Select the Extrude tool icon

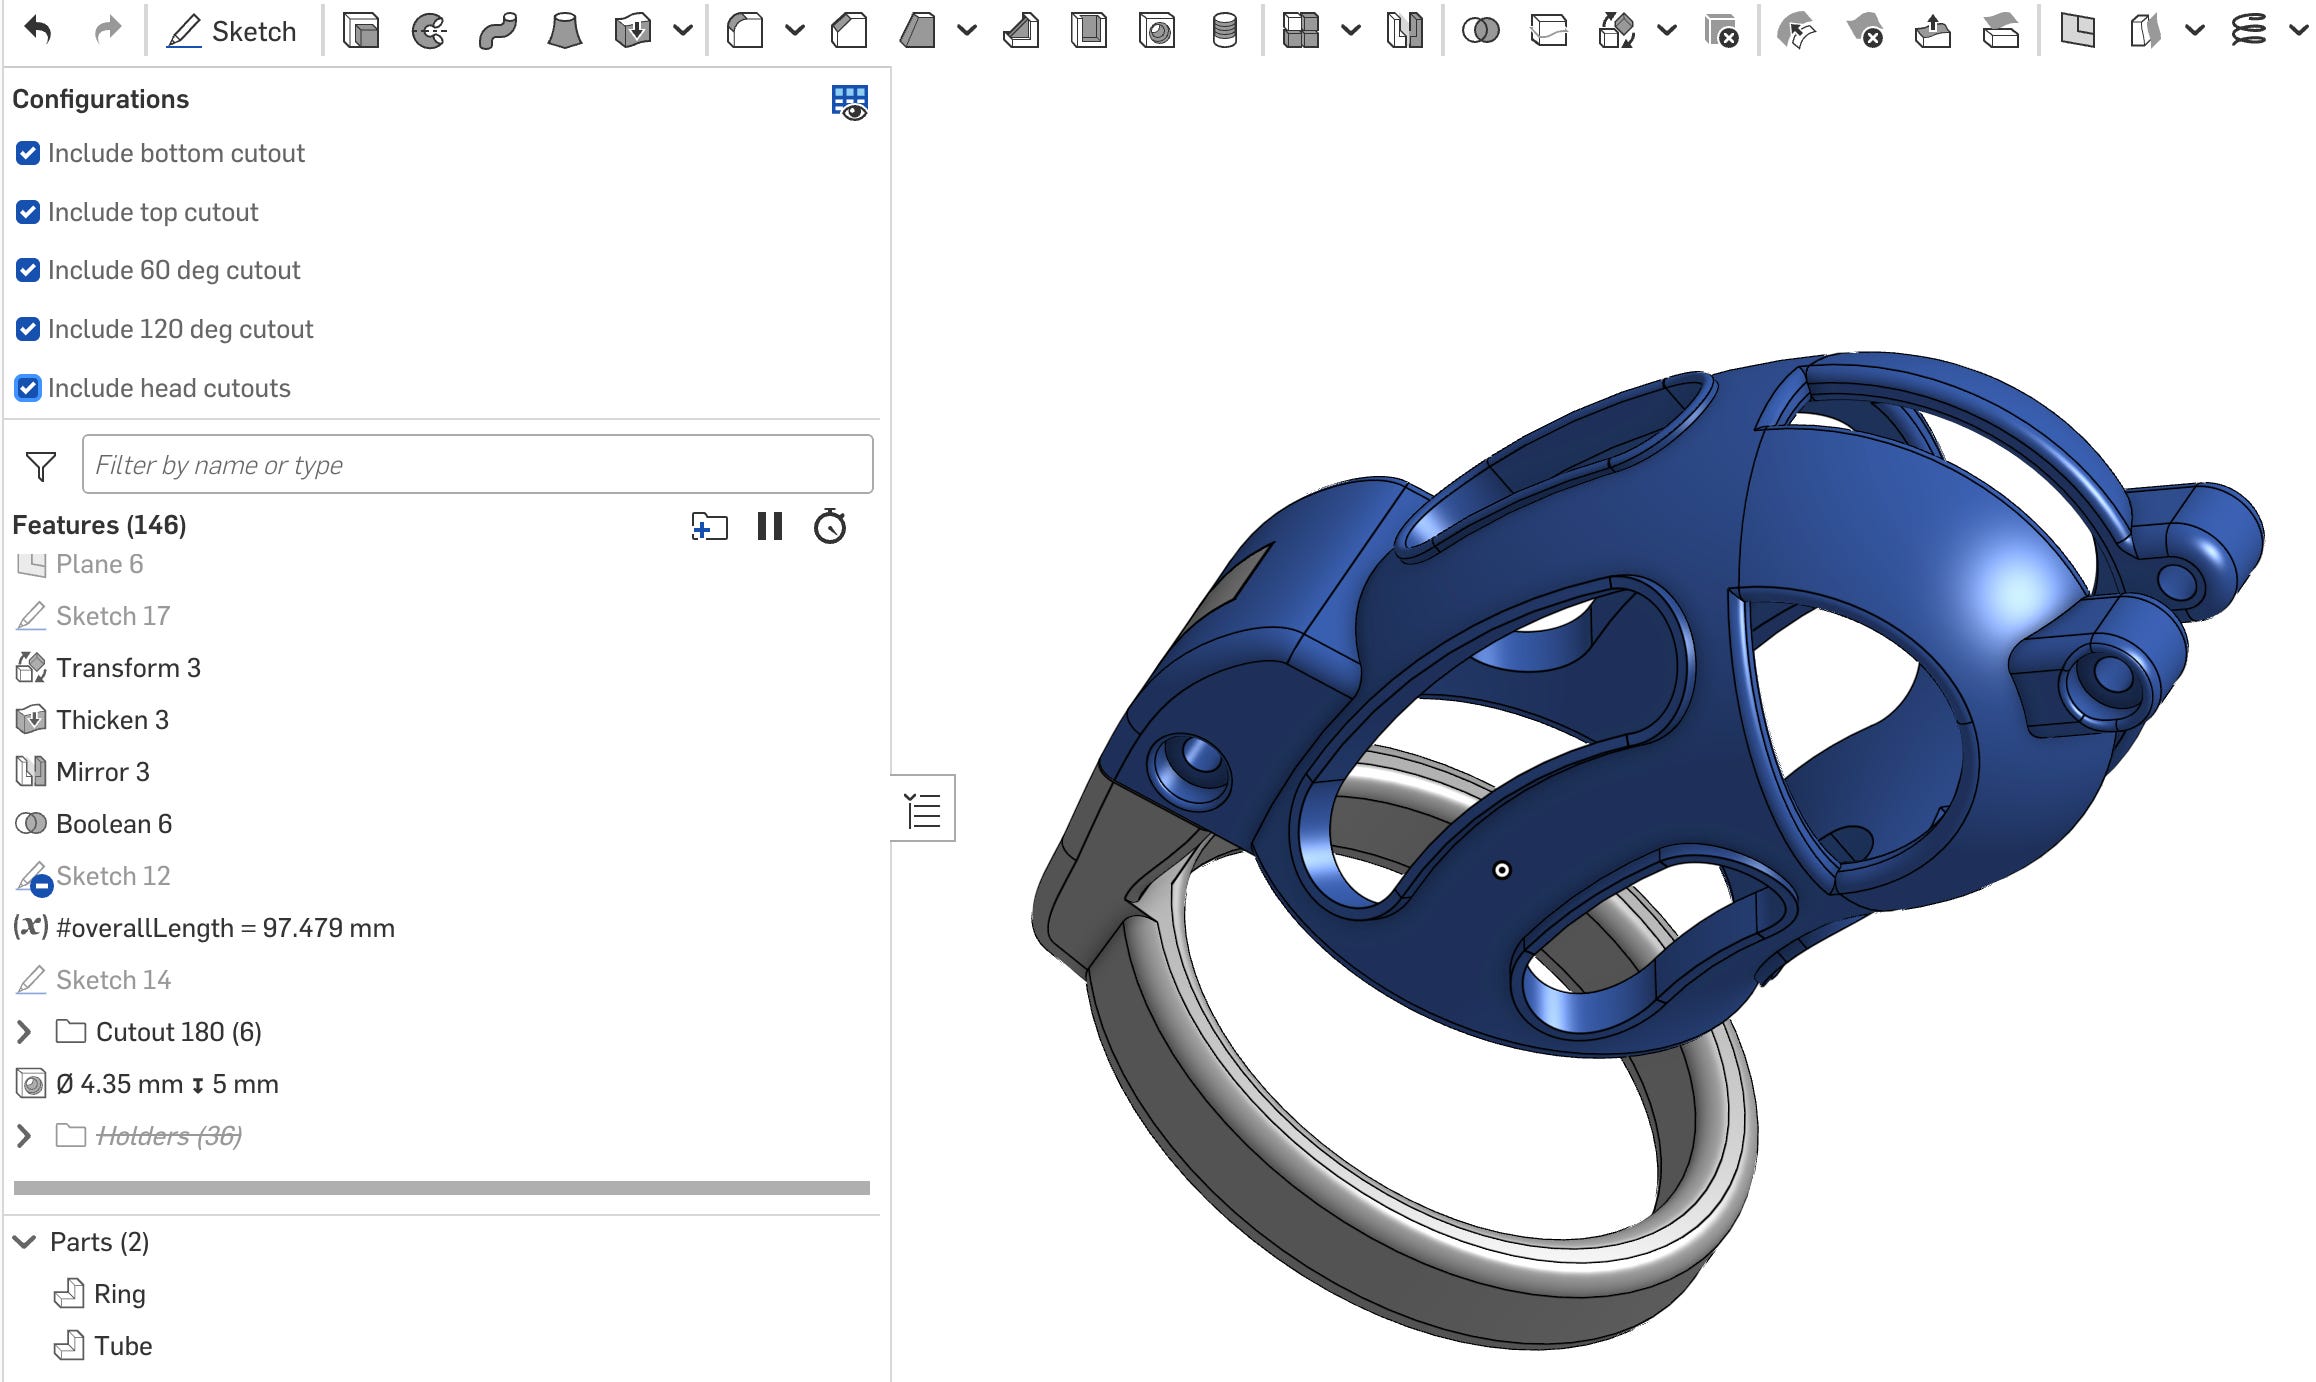[360, 31]
